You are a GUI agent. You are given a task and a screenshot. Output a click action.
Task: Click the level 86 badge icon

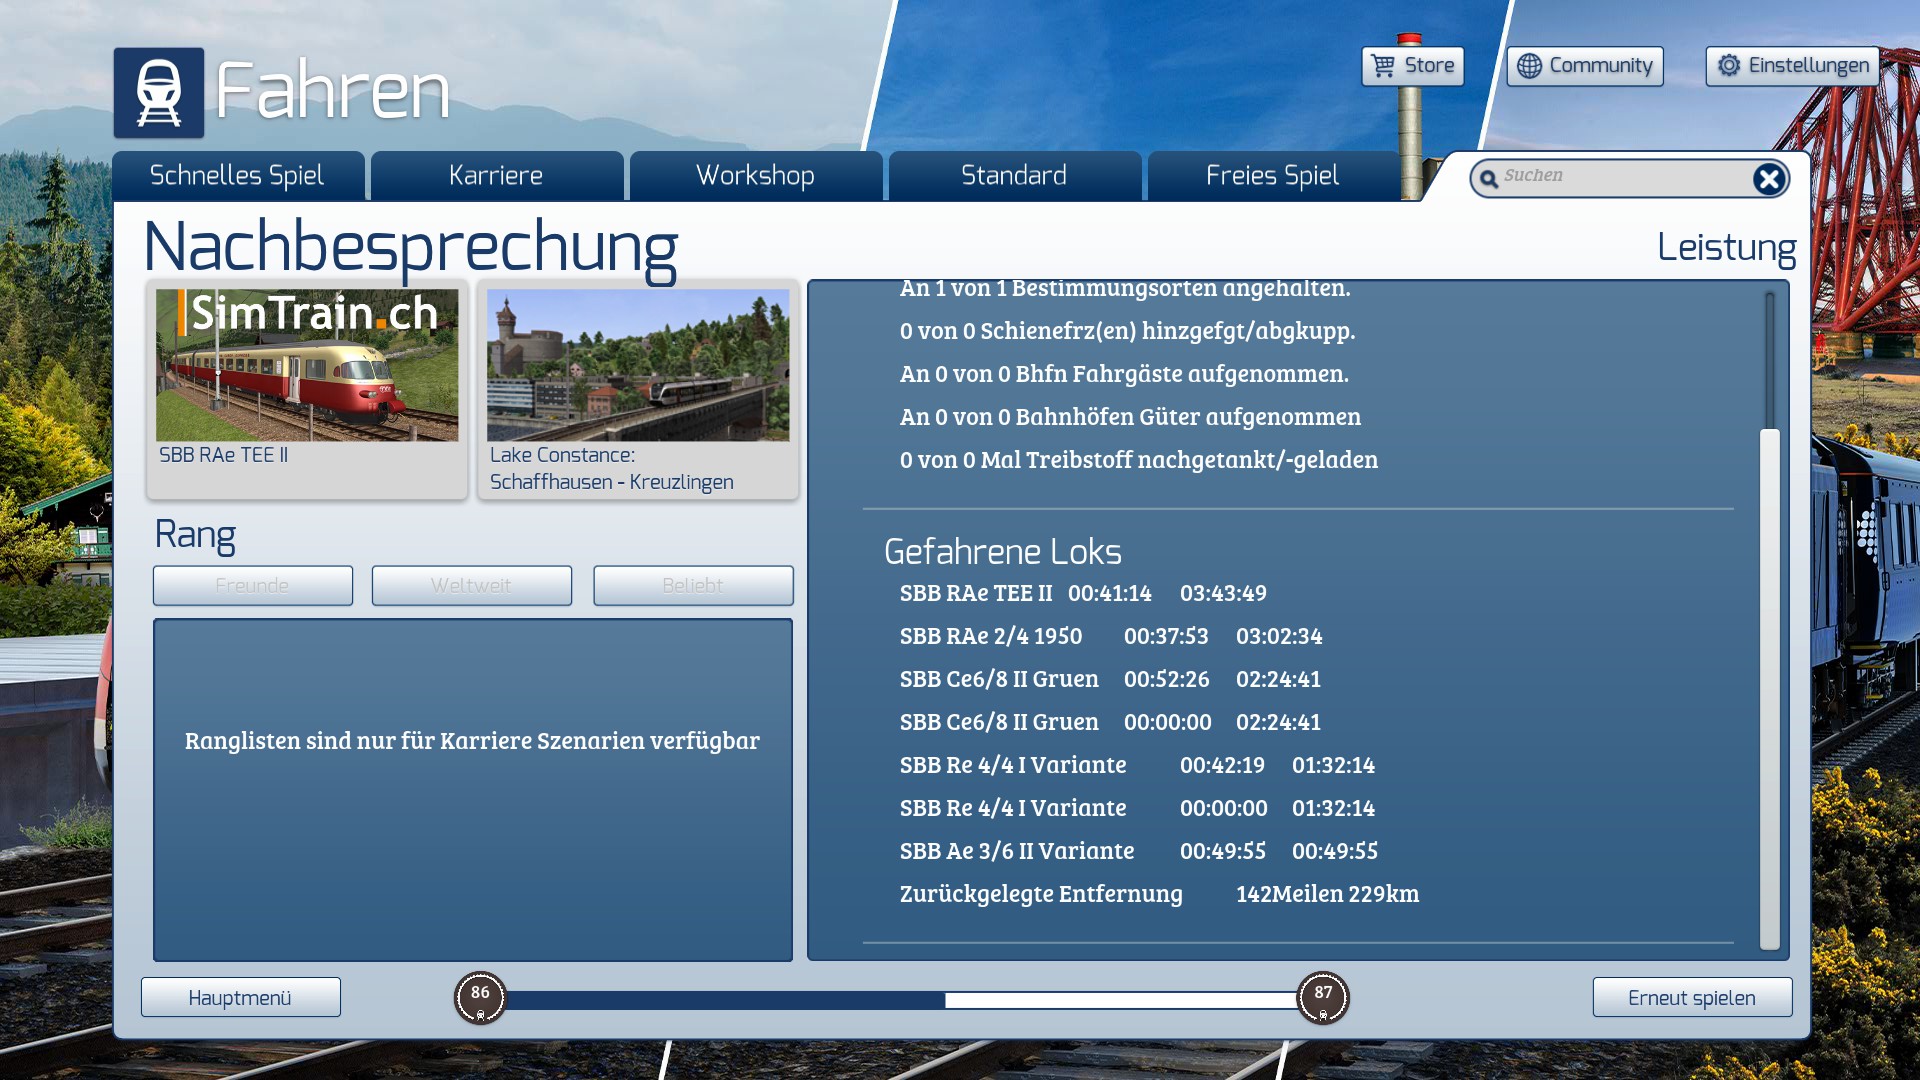pyautogui.click(x=480, y=997)
